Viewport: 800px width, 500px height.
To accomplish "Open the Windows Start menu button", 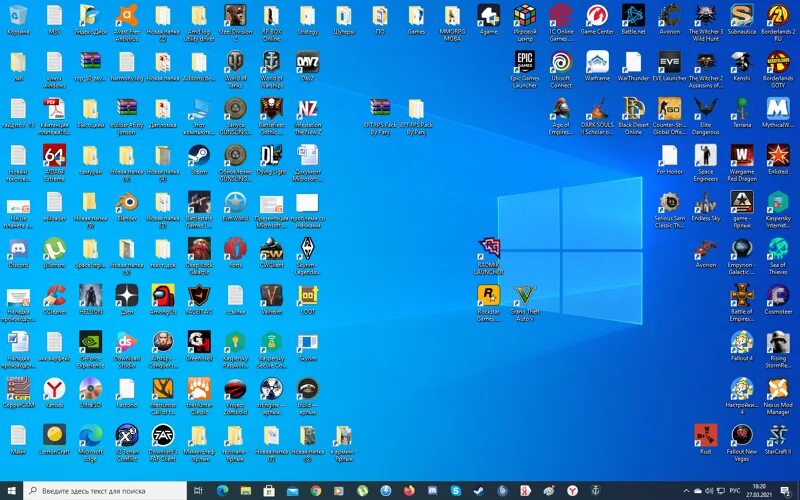I will 11,491.
